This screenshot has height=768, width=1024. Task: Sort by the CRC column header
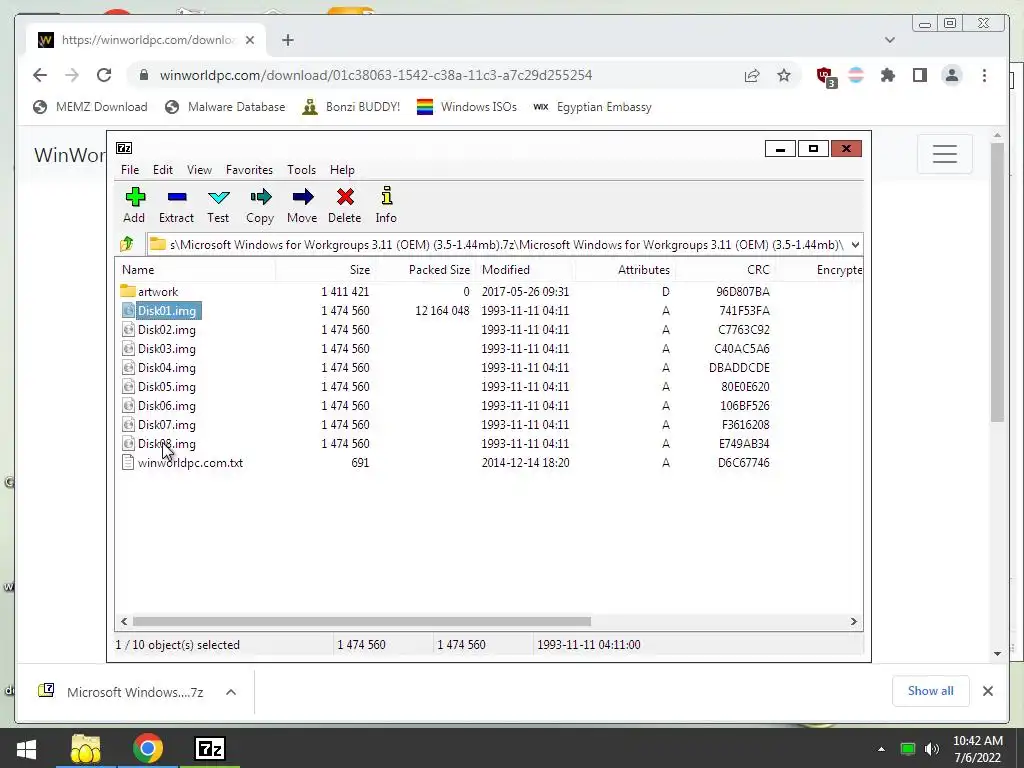coord(758,270)
